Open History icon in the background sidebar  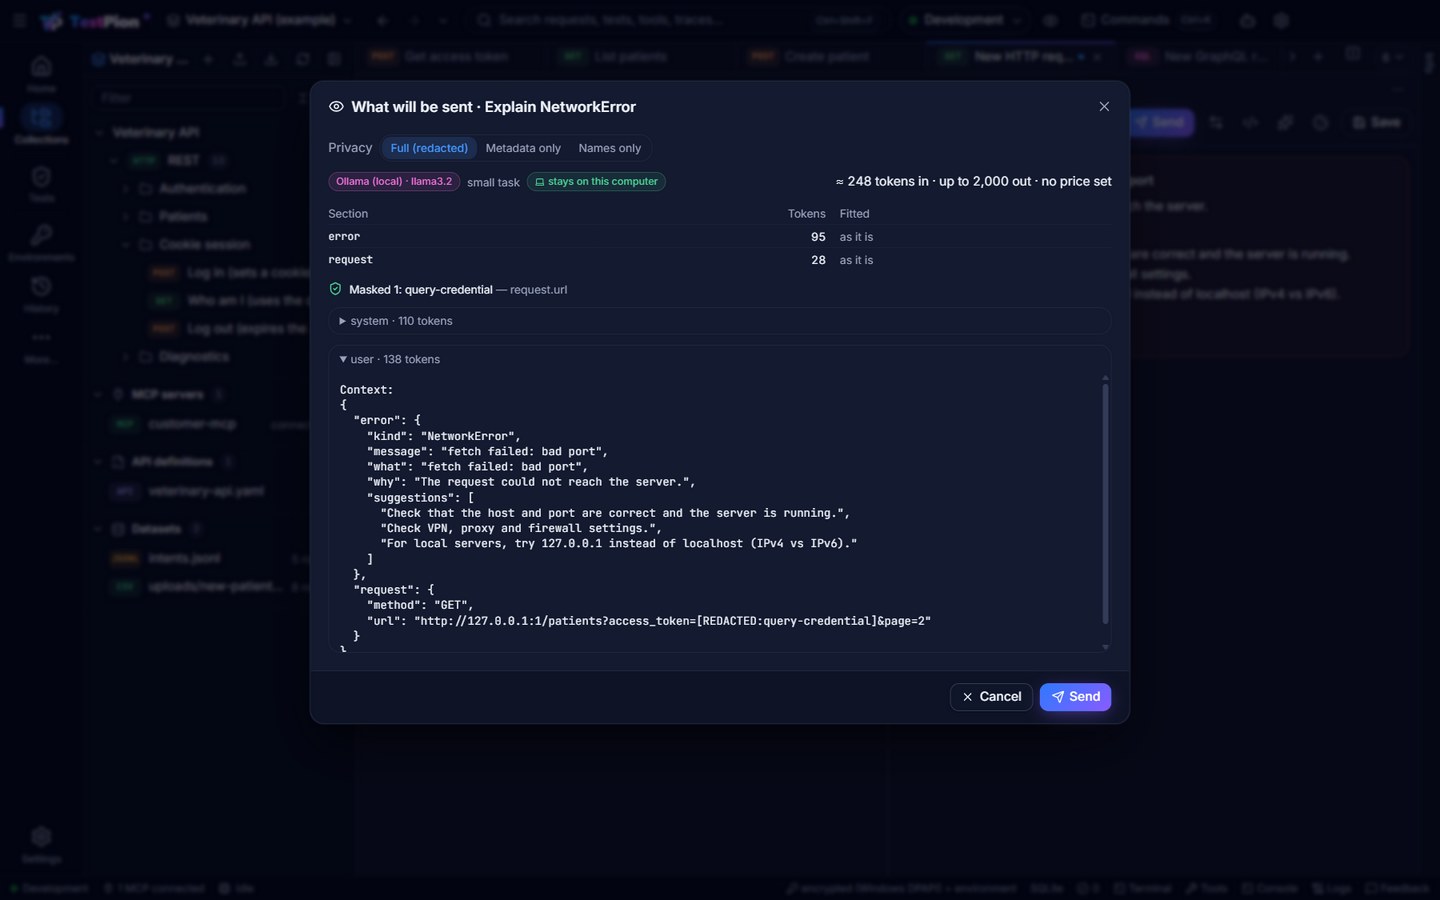(x=41, y=294)
